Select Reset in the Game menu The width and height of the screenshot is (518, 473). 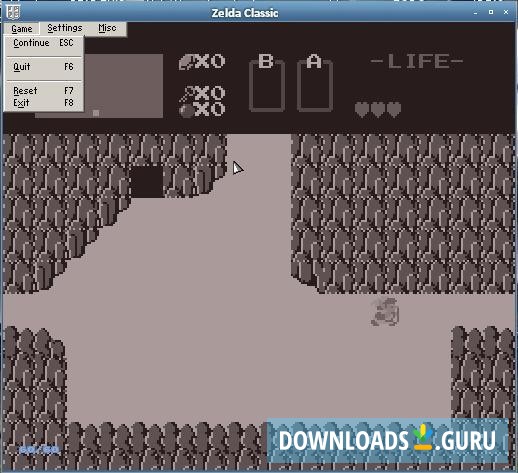[43, 91]
